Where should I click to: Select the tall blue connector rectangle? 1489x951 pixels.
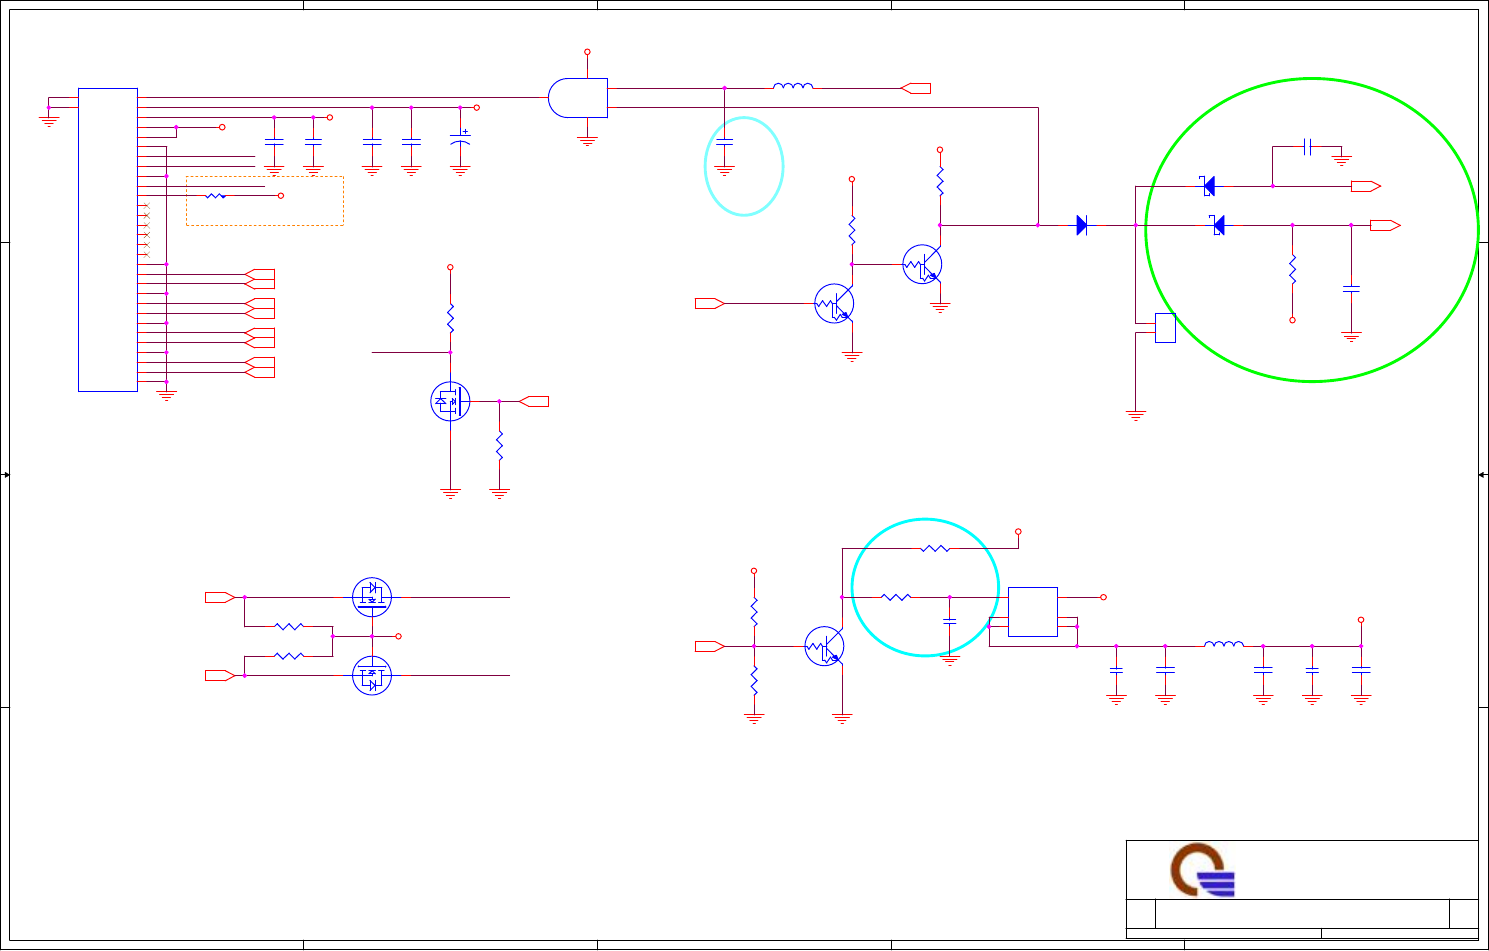point(108,240)
